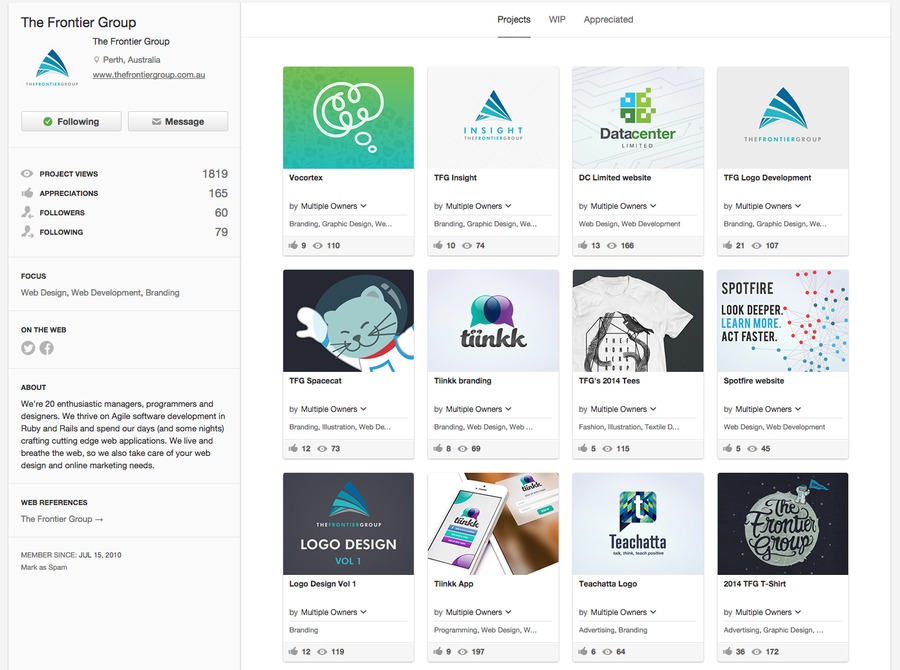Screen dimensions: 900x670
Task: Expand Multiple Owners on TFG Insight card
Action: (478, 206)
